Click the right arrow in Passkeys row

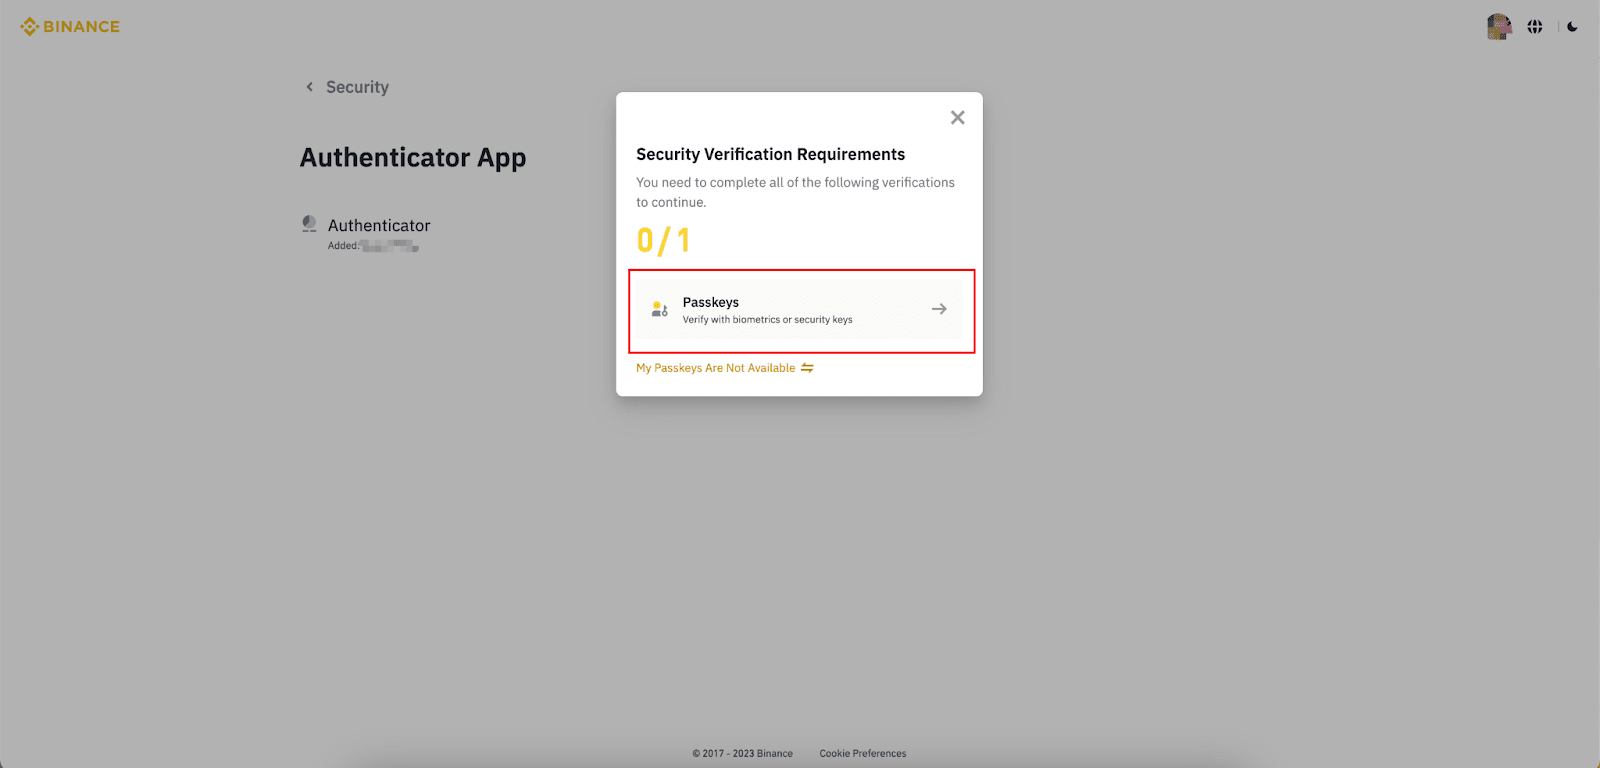[x=939, y=309]
